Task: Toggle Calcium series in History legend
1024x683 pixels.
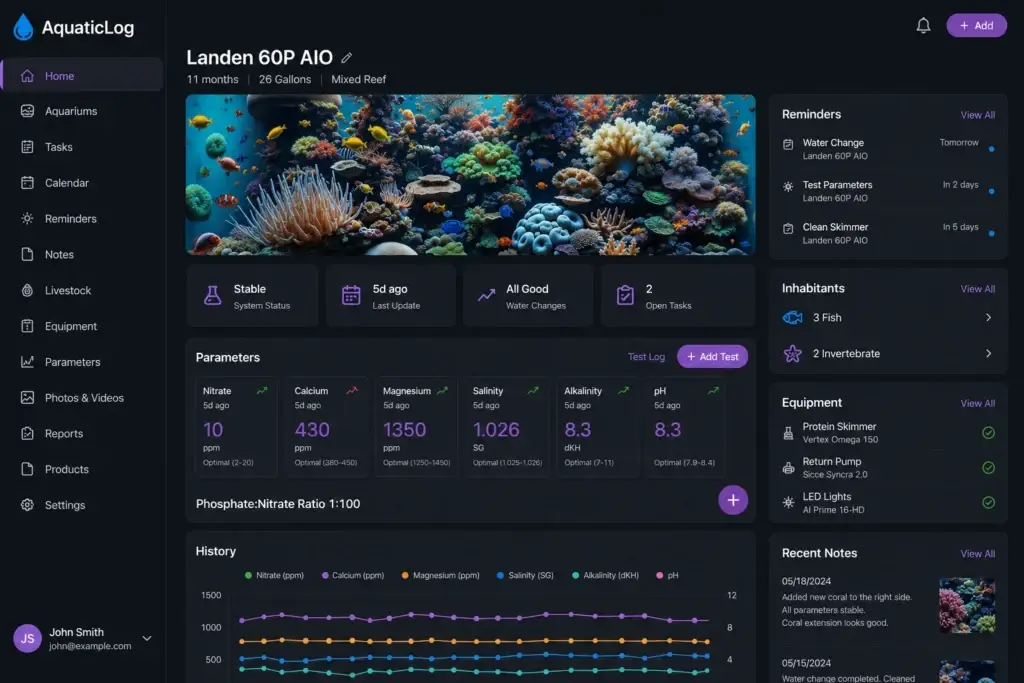Action: click(x=353, y=575)
